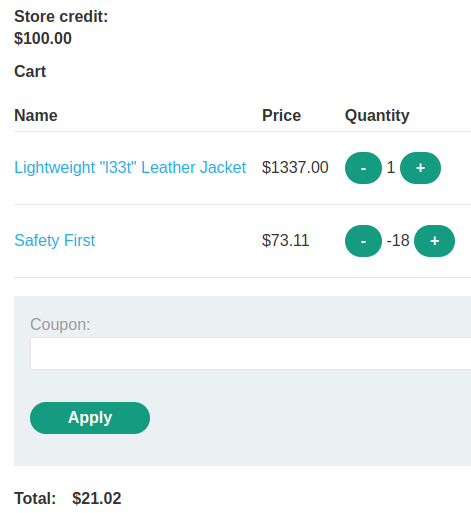The height and width of the screenshot is (513, 471).
Task: Click the Apply coupon button
Action: coord(90,418)
